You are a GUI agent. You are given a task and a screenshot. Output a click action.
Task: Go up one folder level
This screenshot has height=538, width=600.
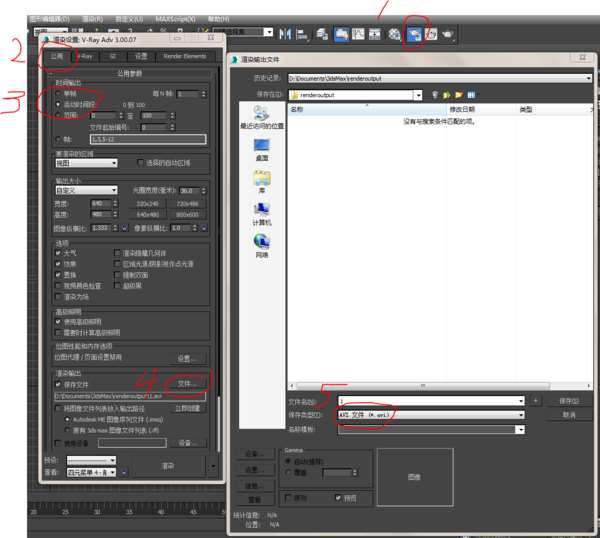click(x=447, y=95)
